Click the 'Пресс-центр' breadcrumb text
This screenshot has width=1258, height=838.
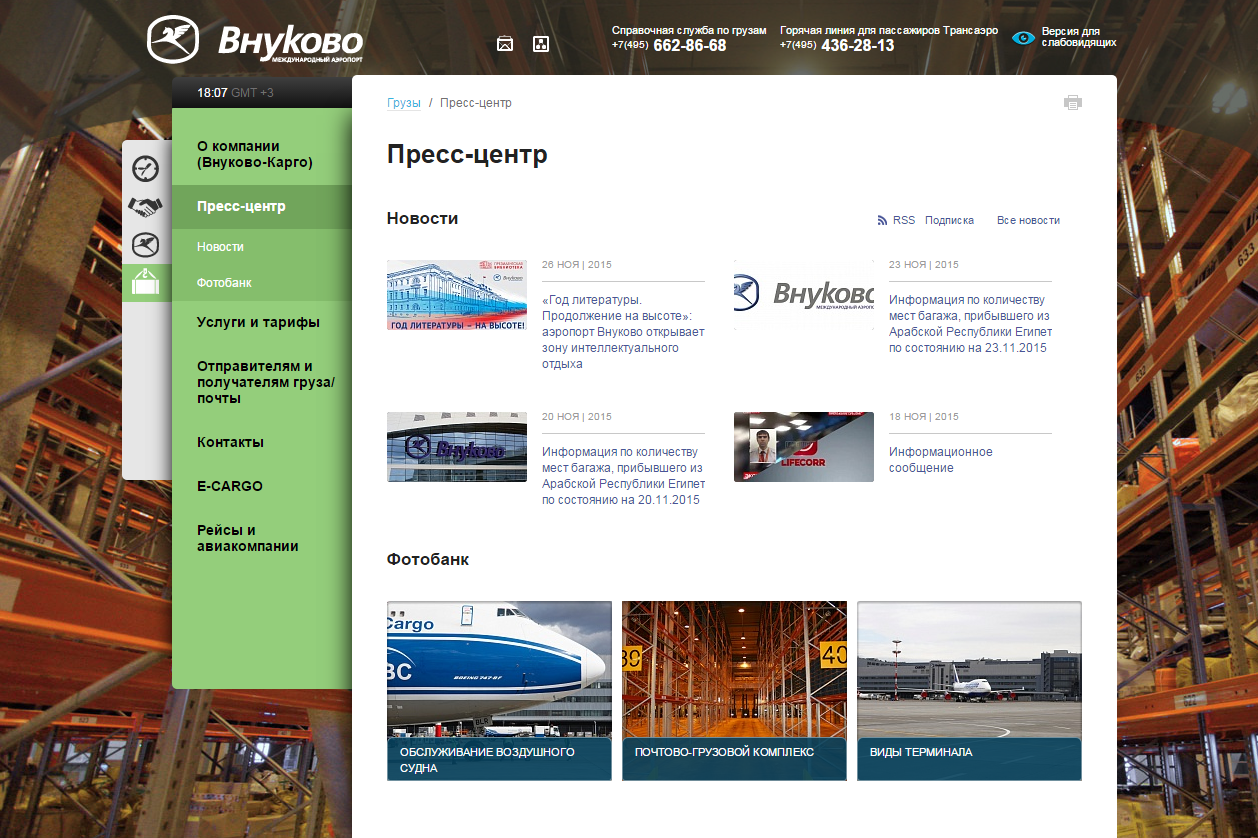476,103
